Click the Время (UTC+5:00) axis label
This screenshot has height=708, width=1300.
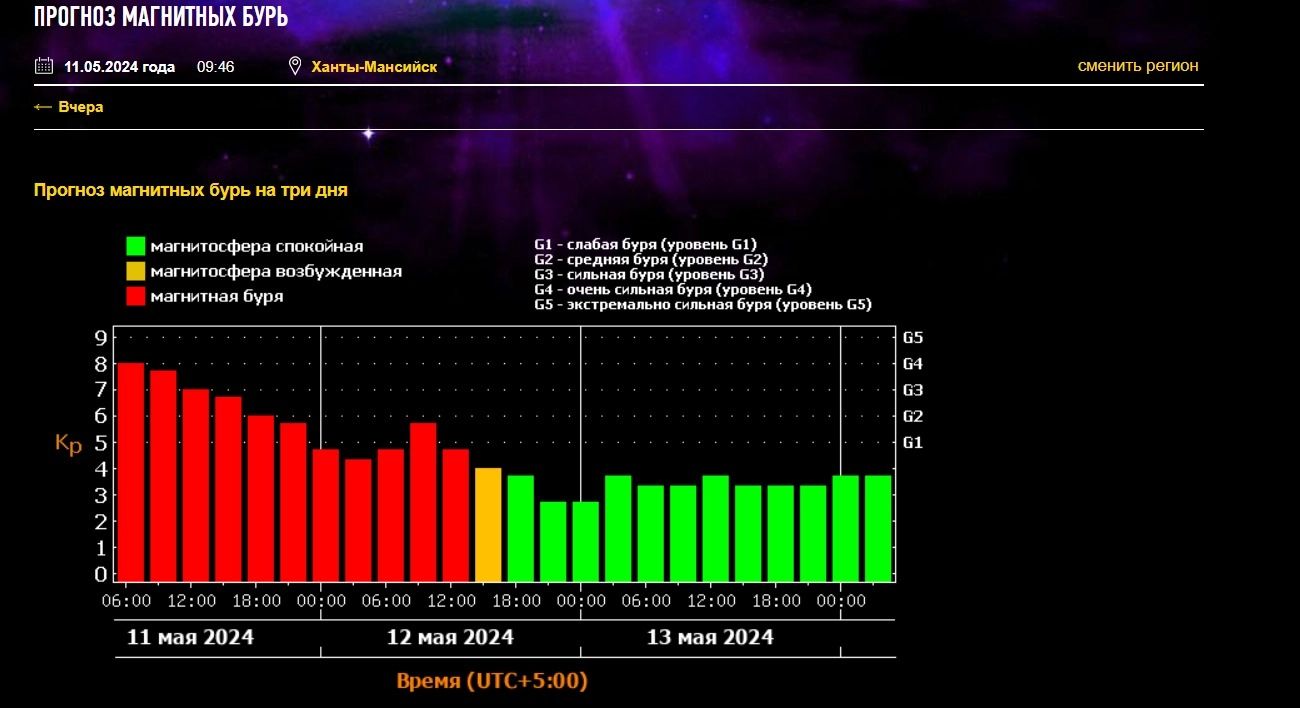492,681
